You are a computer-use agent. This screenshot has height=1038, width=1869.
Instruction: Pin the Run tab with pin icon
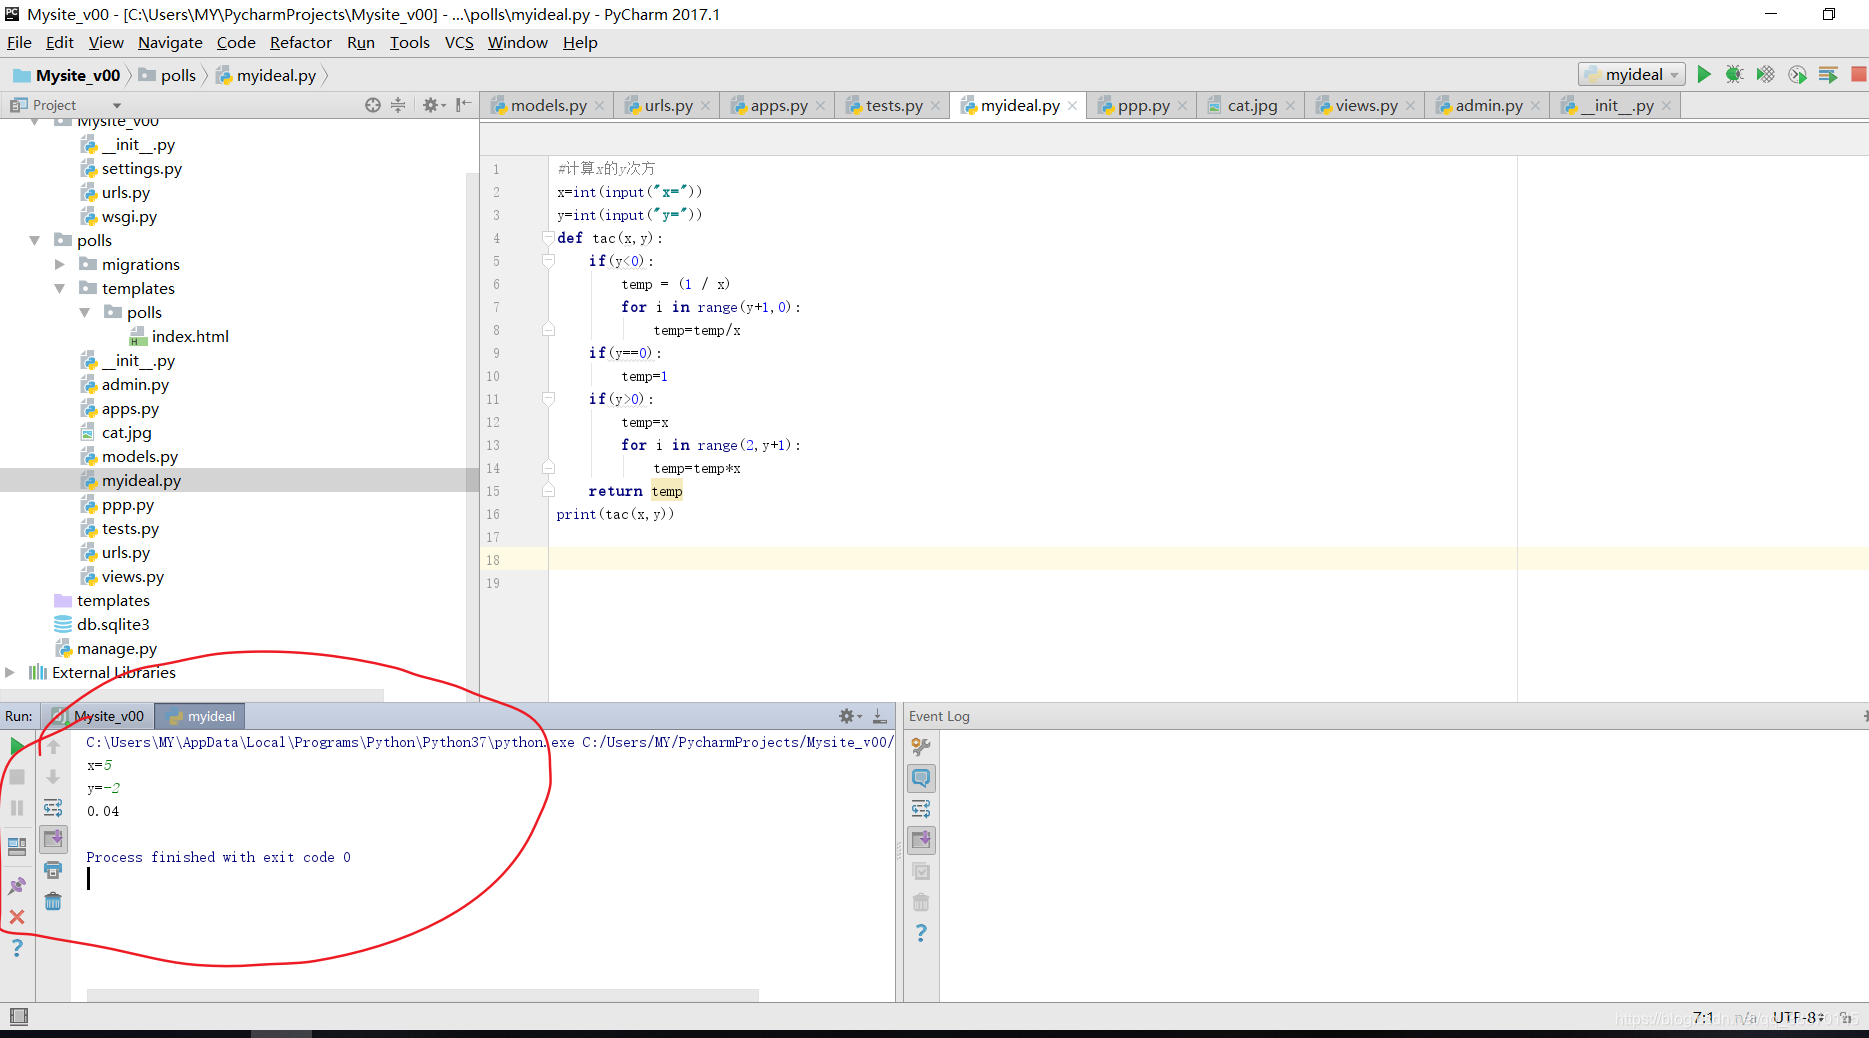[17, 886]
